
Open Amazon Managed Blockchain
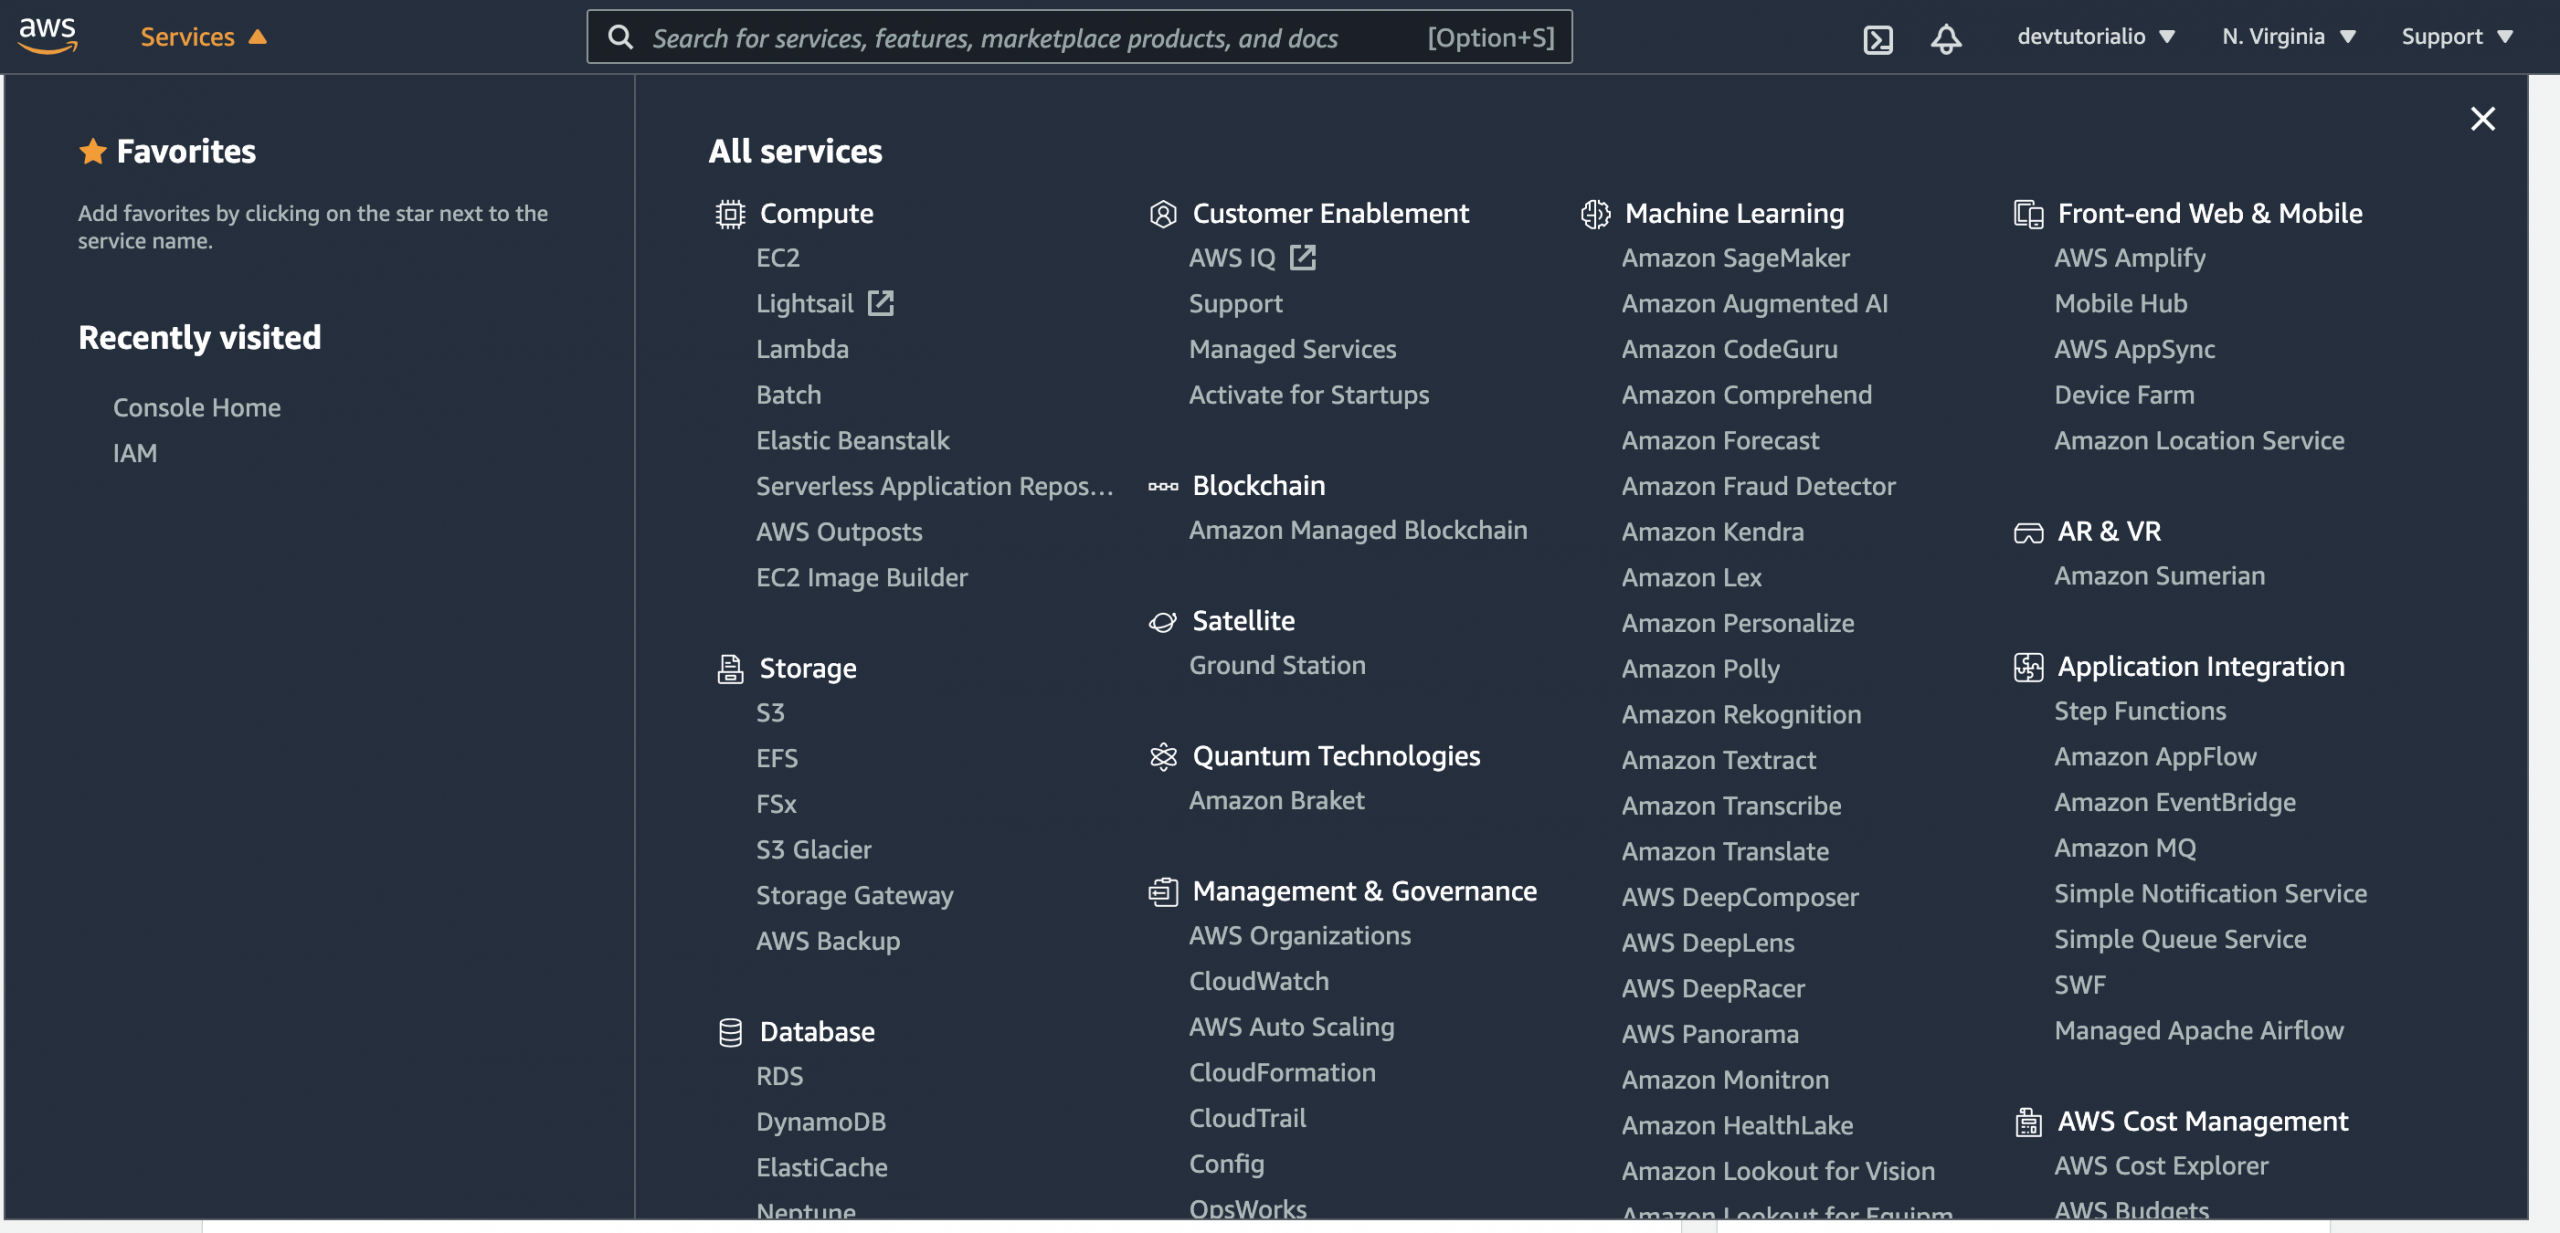tap(1358, 531)
